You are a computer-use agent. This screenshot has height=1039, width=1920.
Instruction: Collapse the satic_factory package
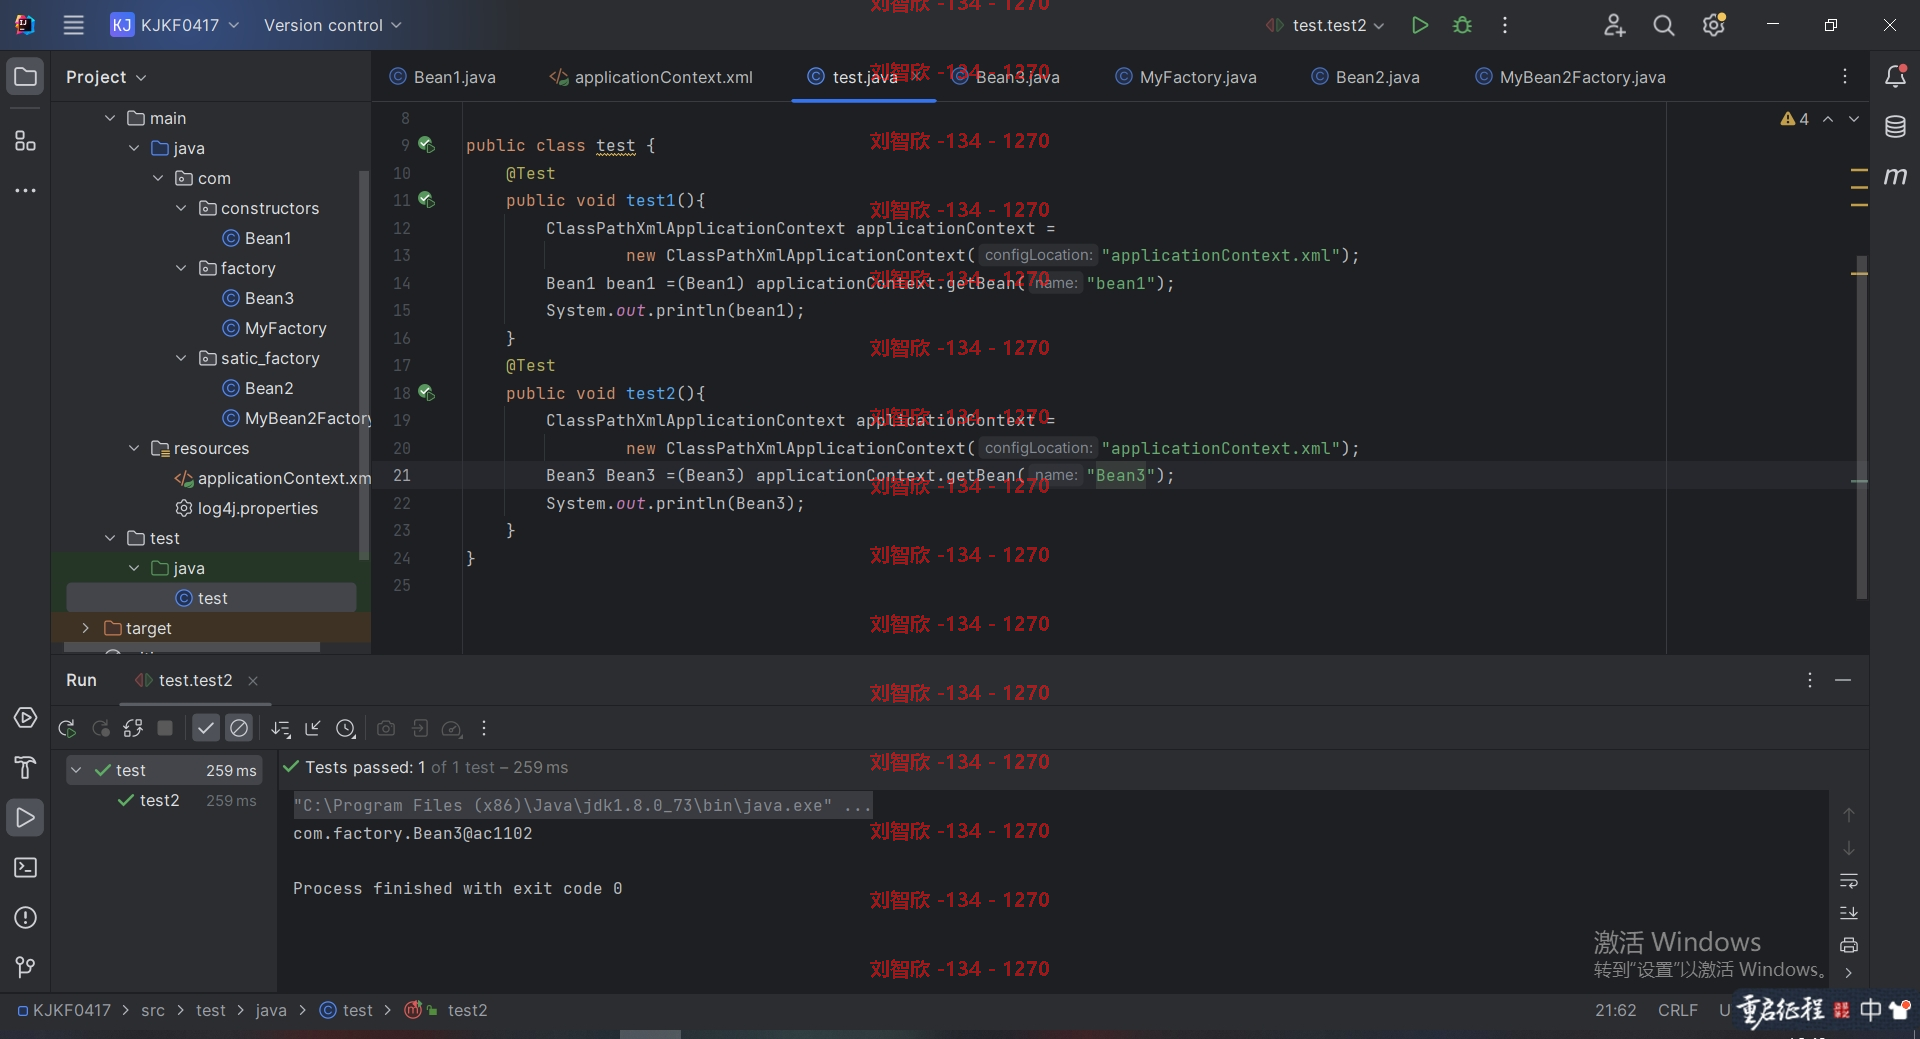click(181, 358)
